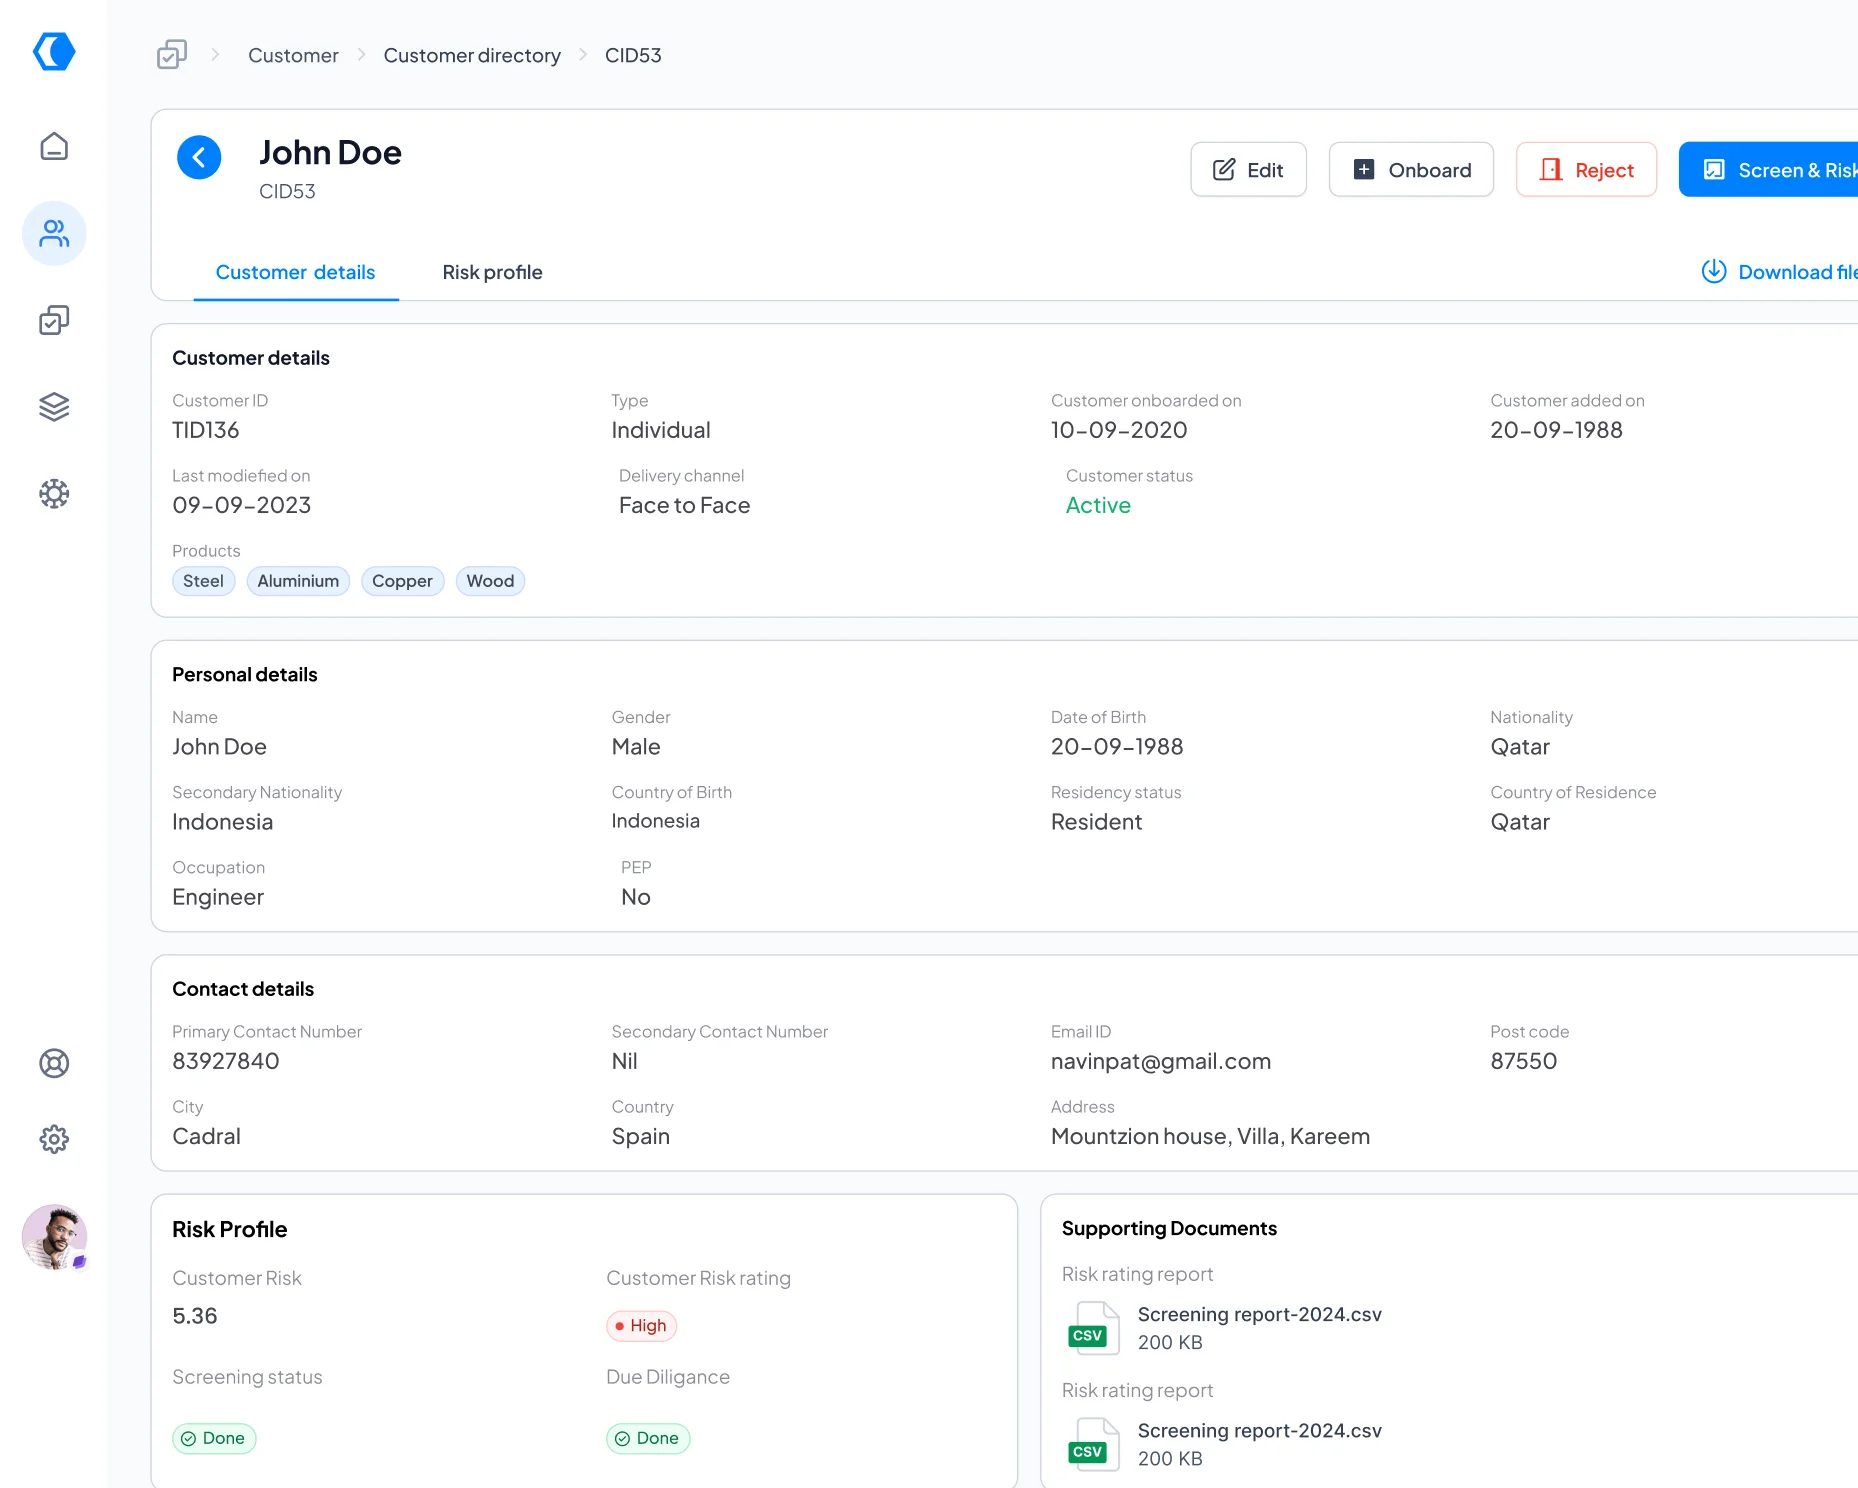Click the Download file icon
Screen dimensions: 1858x1488
1713,271
